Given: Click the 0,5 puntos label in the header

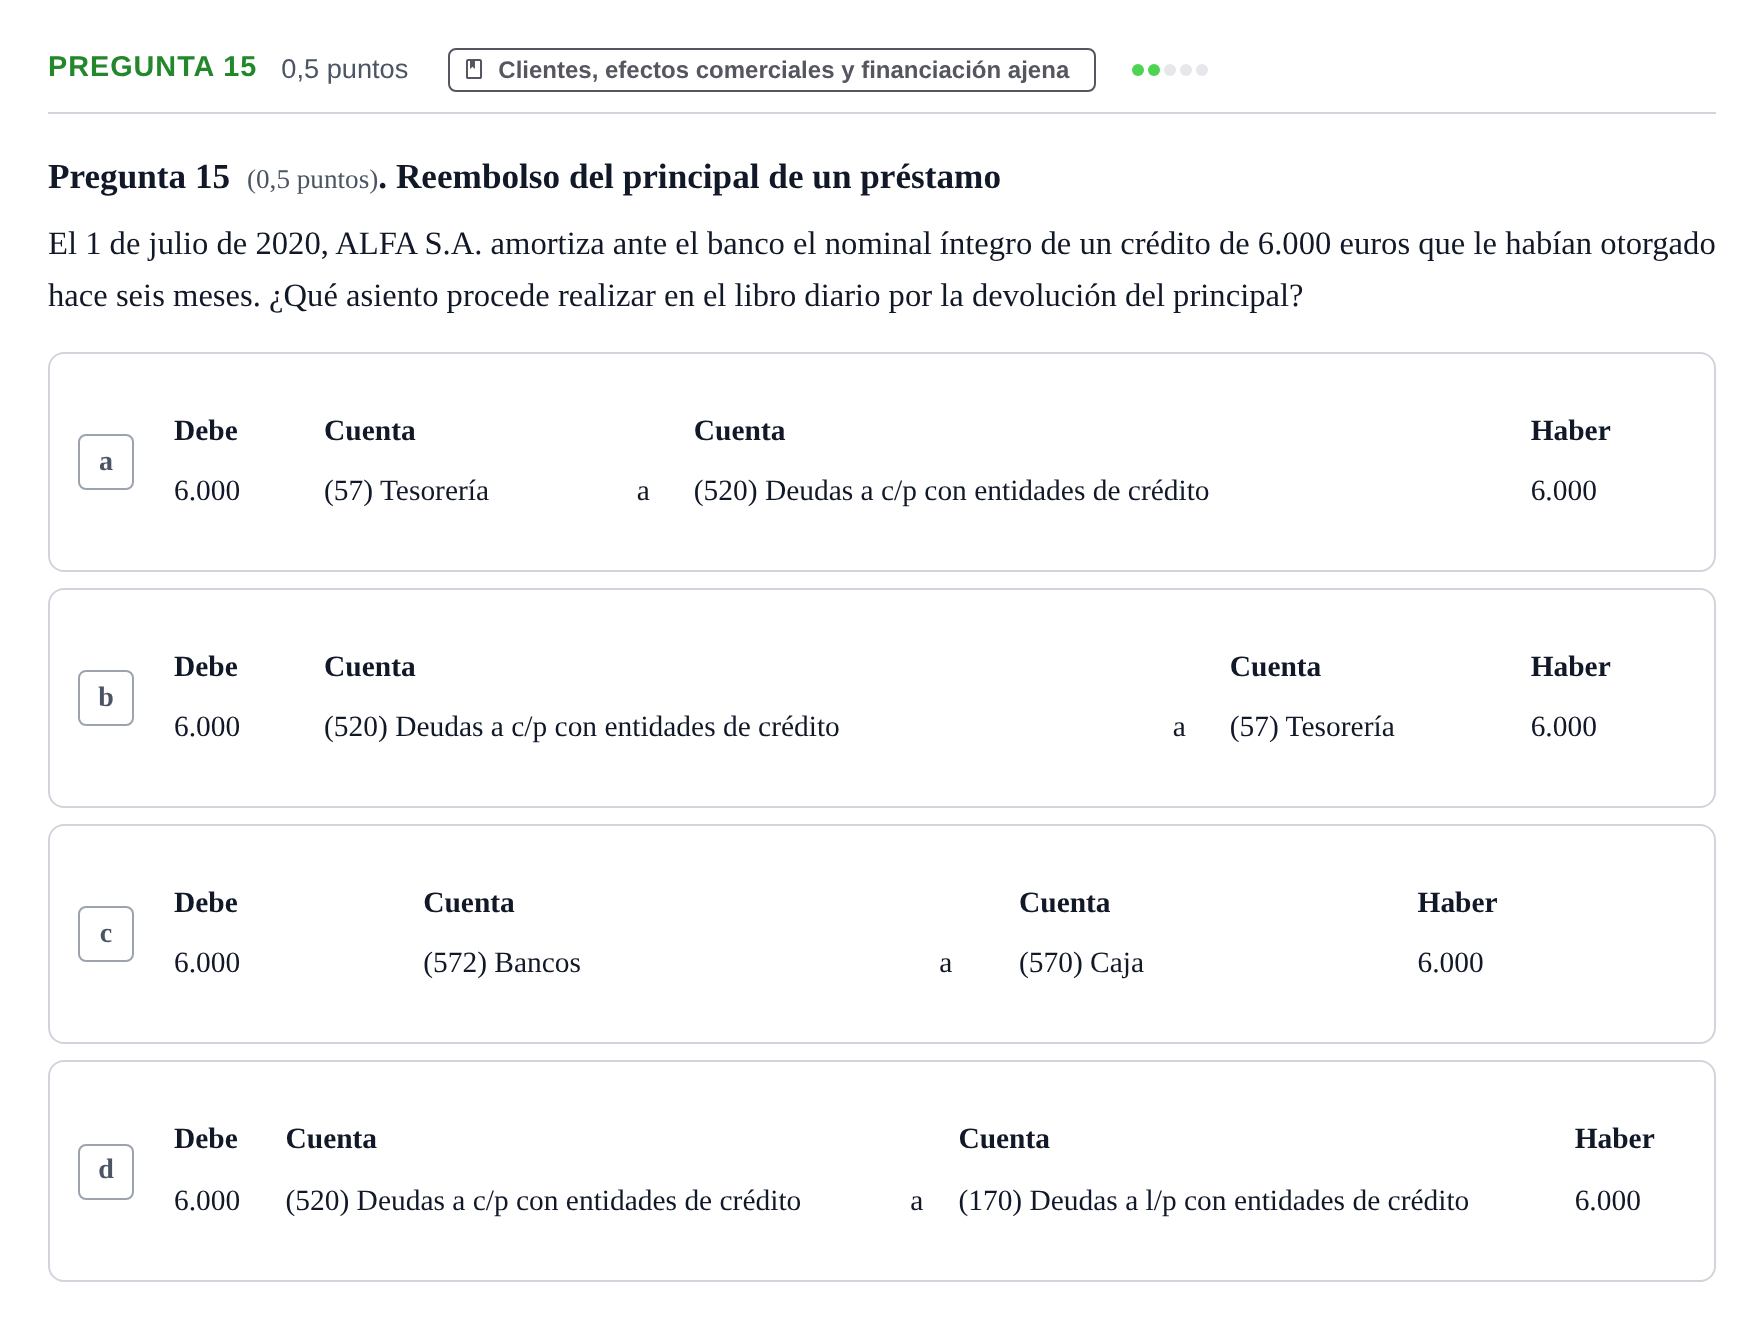Looking at the screenshot, I should (345, 69).
